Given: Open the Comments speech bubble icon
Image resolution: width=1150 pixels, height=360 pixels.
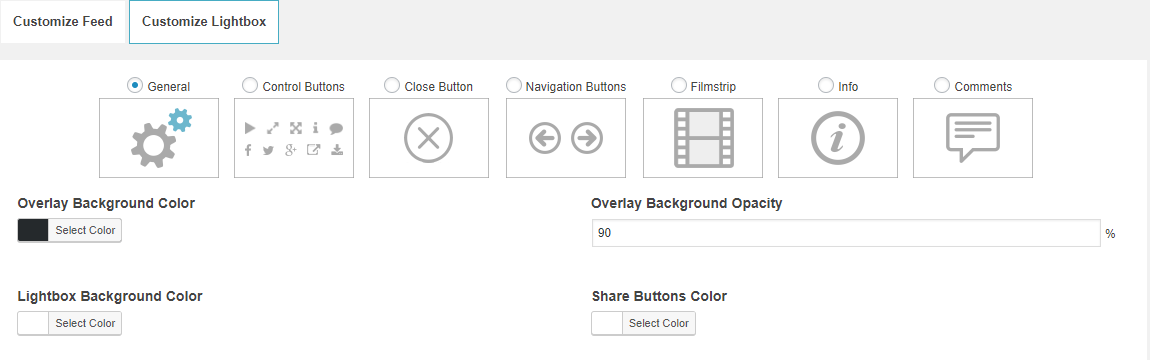Looking at the screenshot, I should 973,138.
